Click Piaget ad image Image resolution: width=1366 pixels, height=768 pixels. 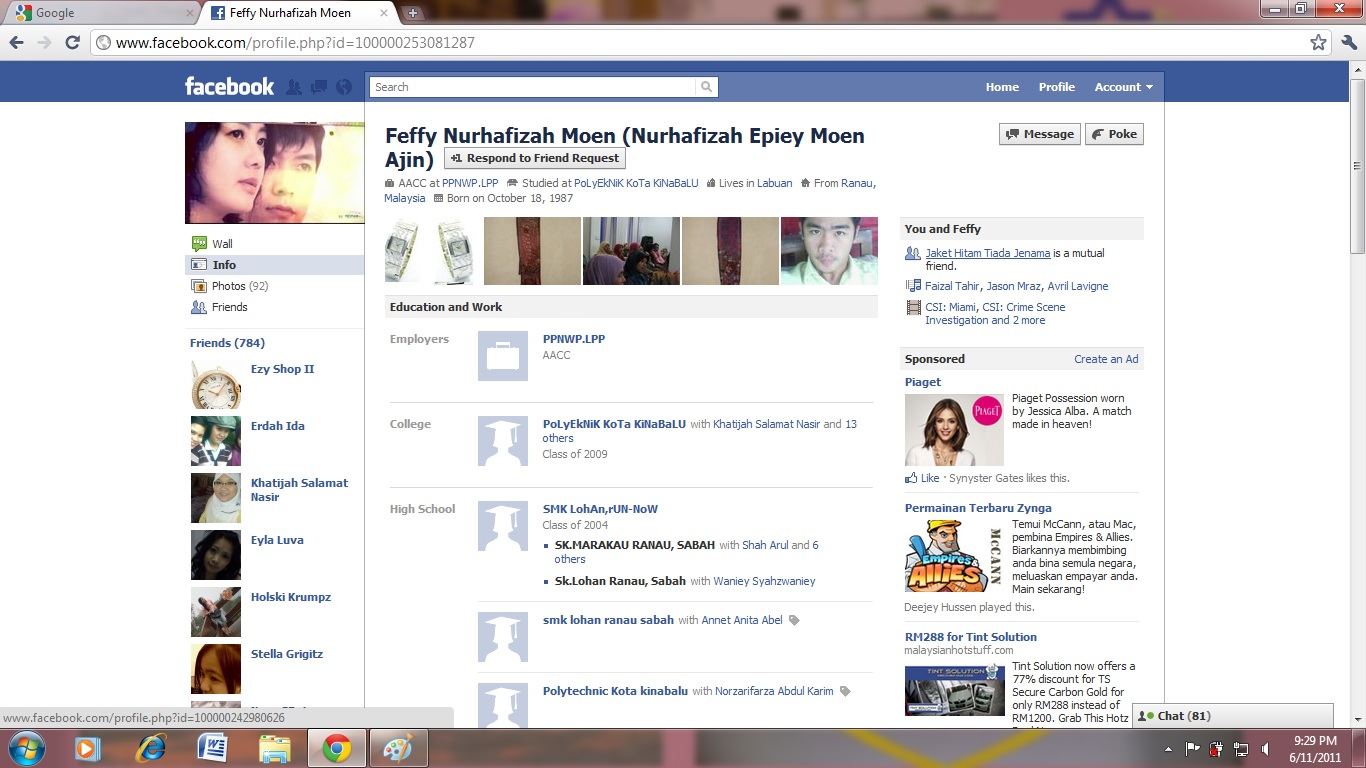point(954,430)
